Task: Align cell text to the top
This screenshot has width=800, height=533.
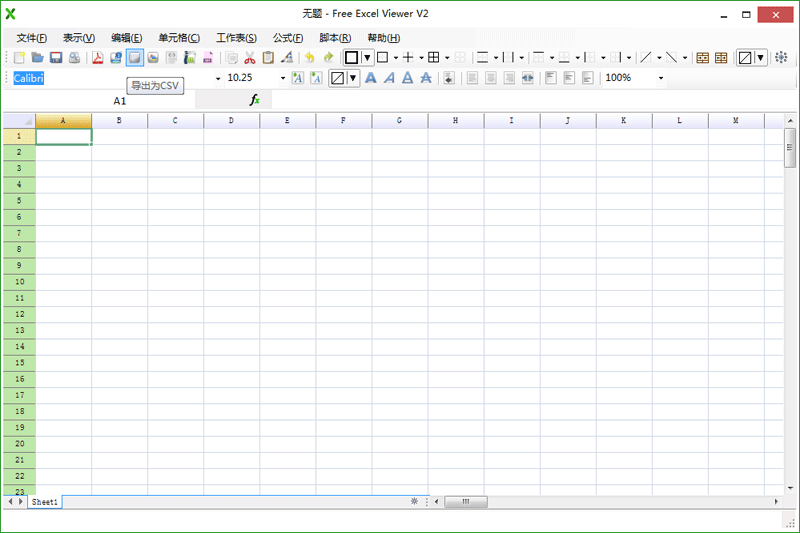Action: [x=551, y=78]
